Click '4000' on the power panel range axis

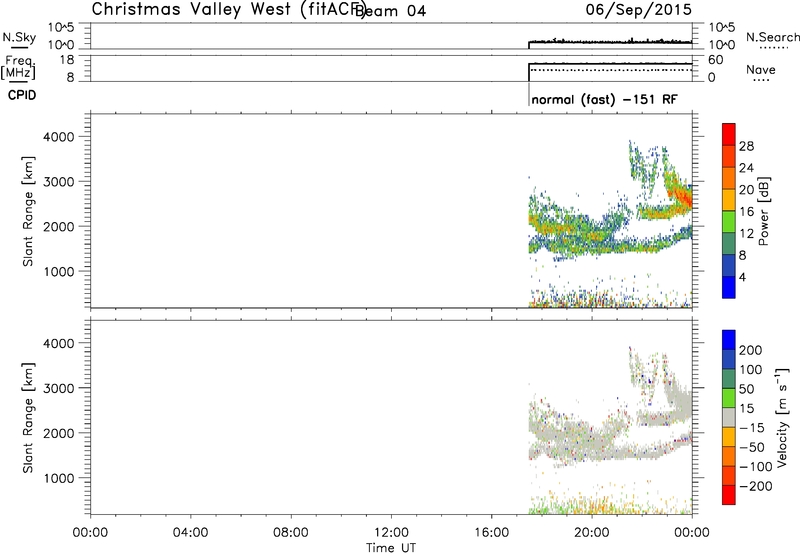[x=59, y=137]
